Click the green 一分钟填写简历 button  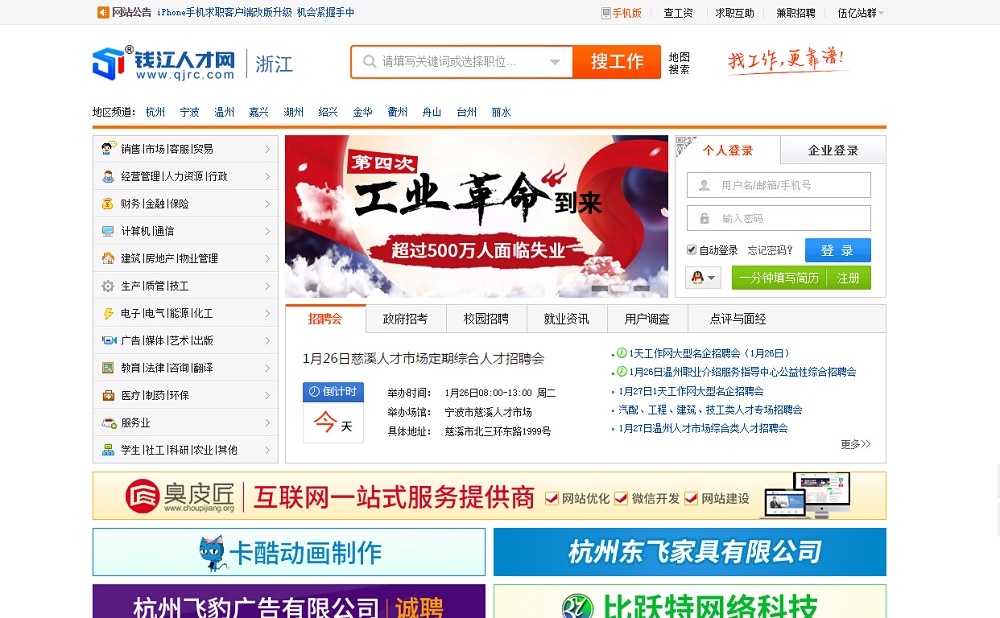click(x=779, y=278)
